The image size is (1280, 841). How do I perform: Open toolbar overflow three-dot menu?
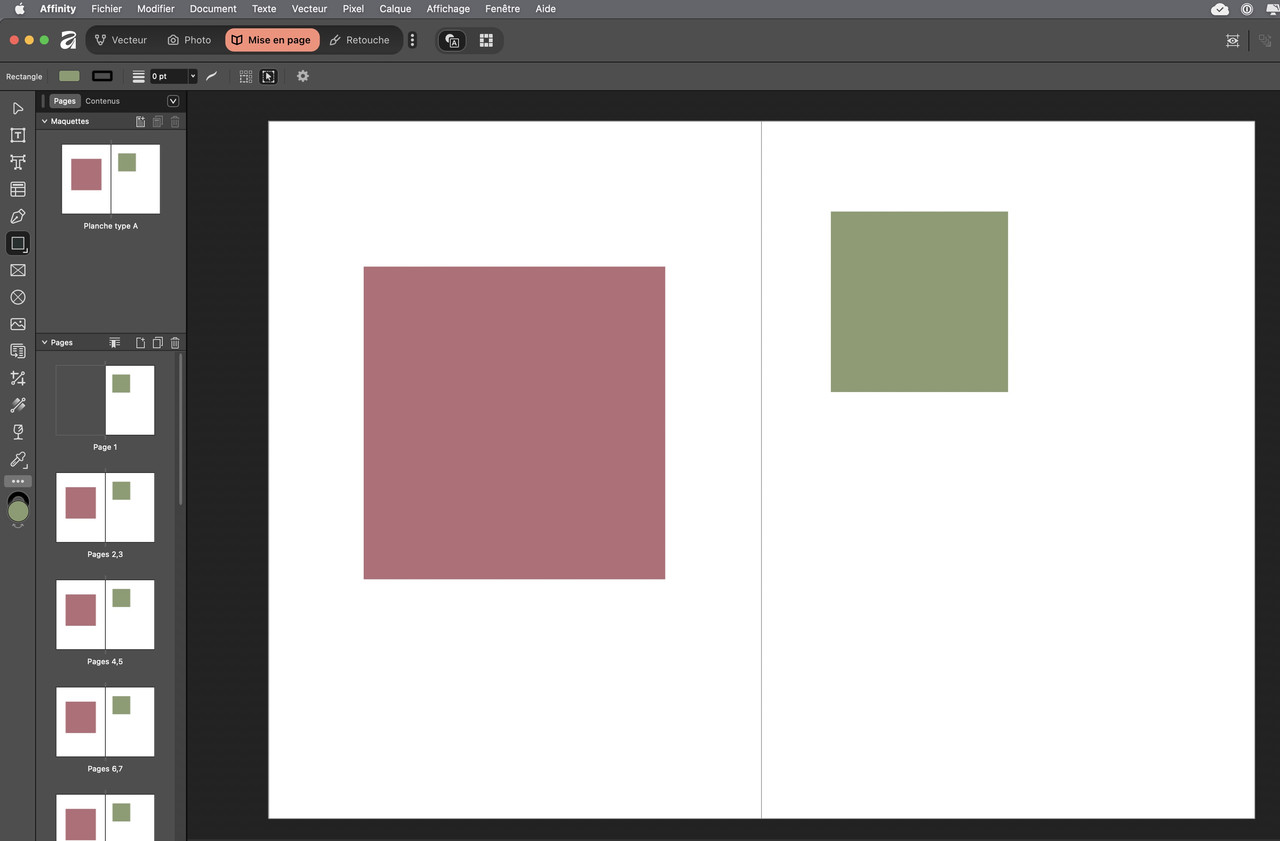412,40
